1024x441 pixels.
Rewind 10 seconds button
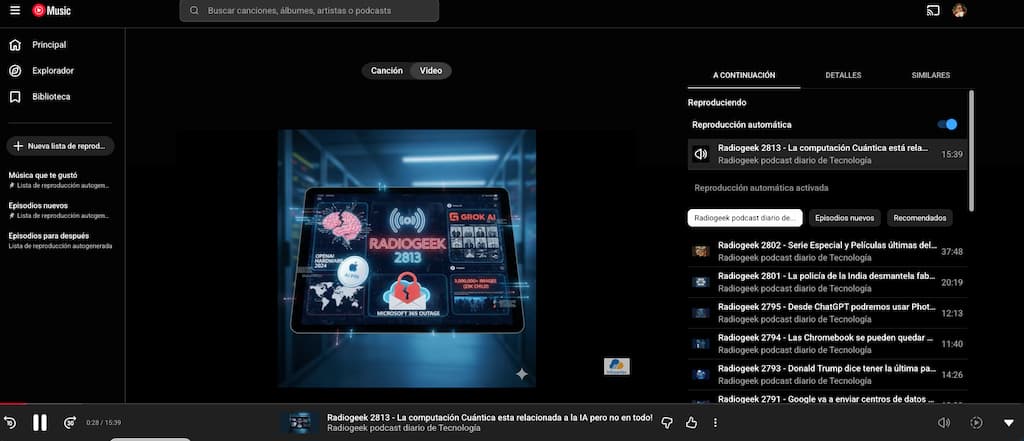pos(10,422)
